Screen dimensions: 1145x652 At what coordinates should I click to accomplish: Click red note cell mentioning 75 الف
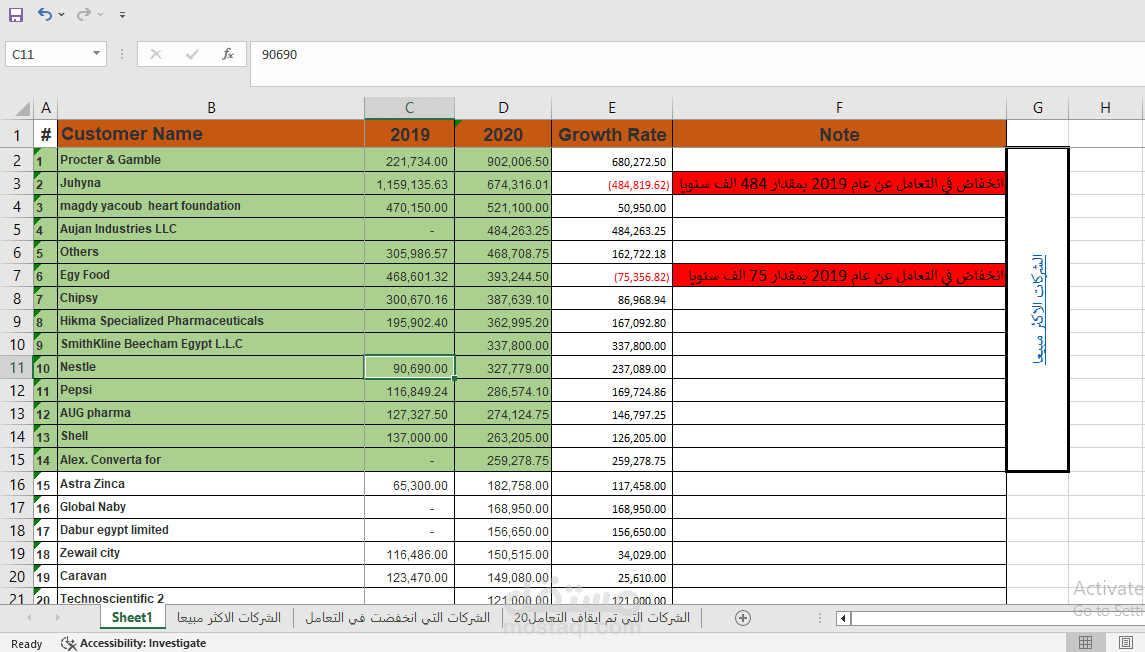click(839, 275)
